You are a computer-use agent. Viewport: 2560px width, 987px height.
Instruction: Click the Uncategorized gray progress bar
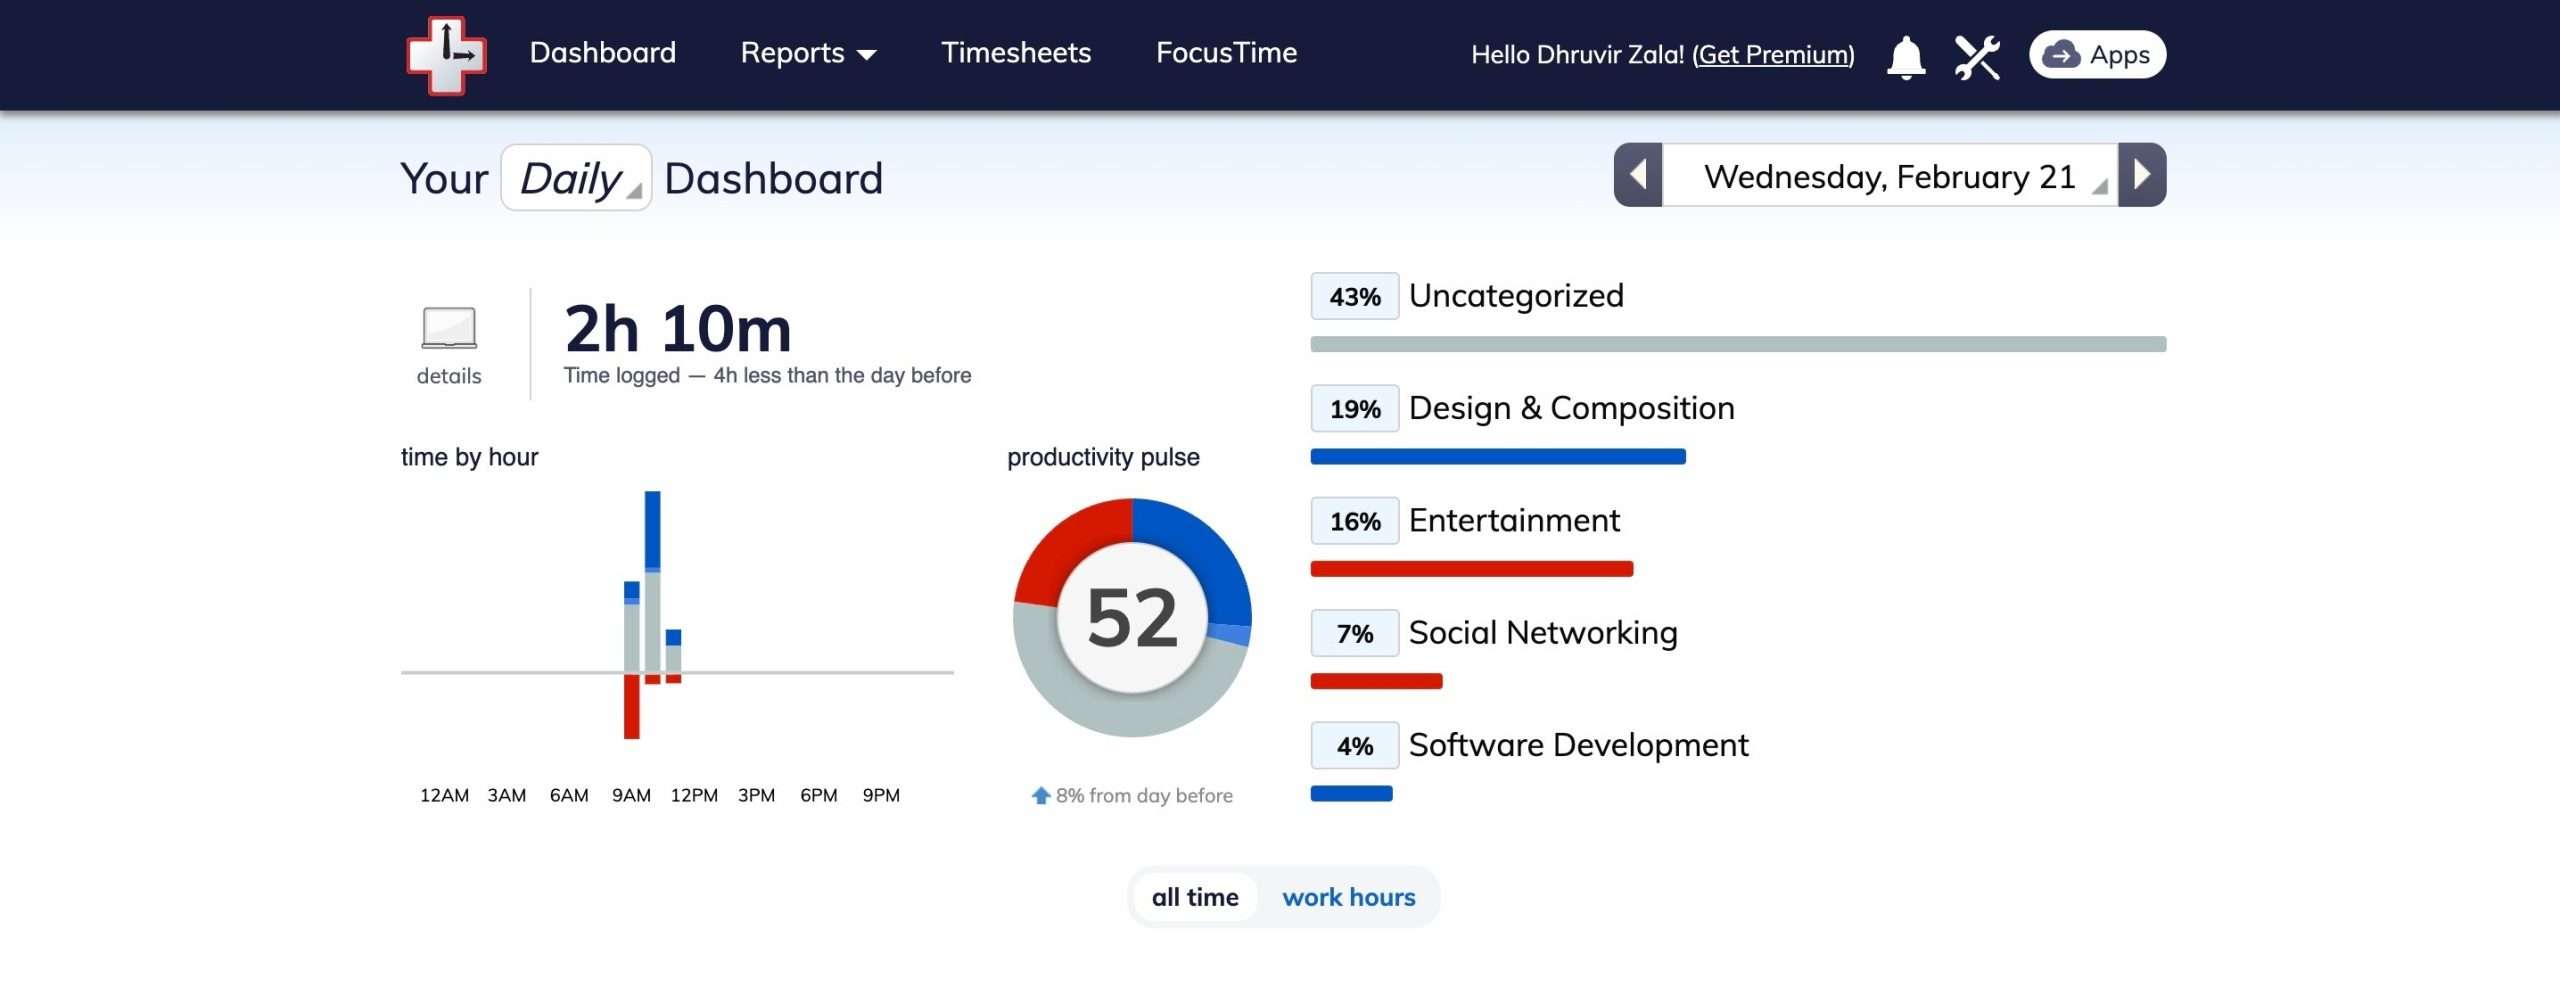pos(1738,344)
